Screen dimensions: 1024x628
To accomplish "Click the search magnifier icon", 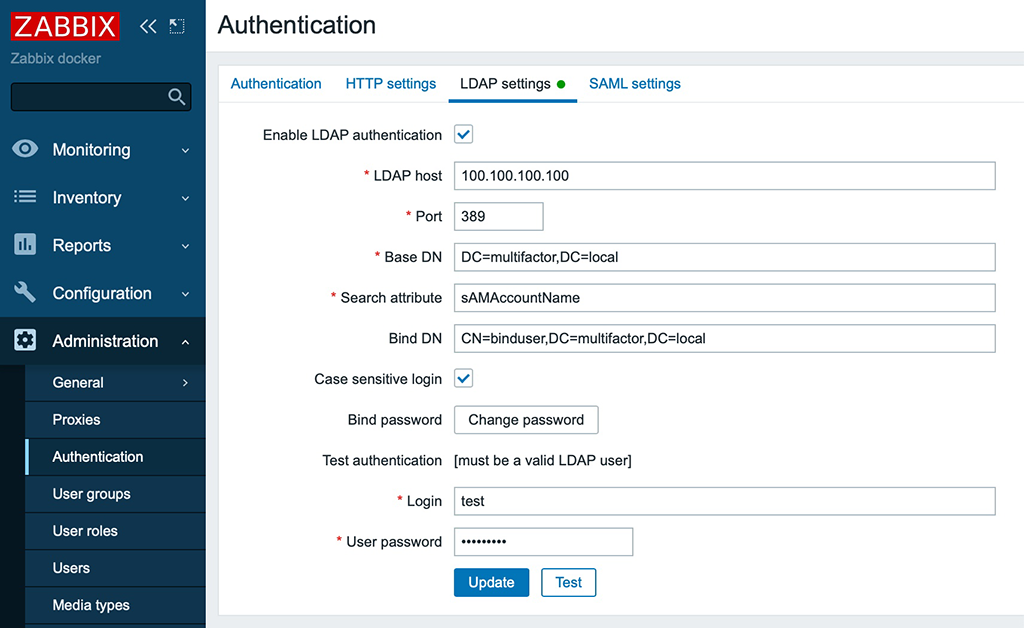I will point(177,97).
